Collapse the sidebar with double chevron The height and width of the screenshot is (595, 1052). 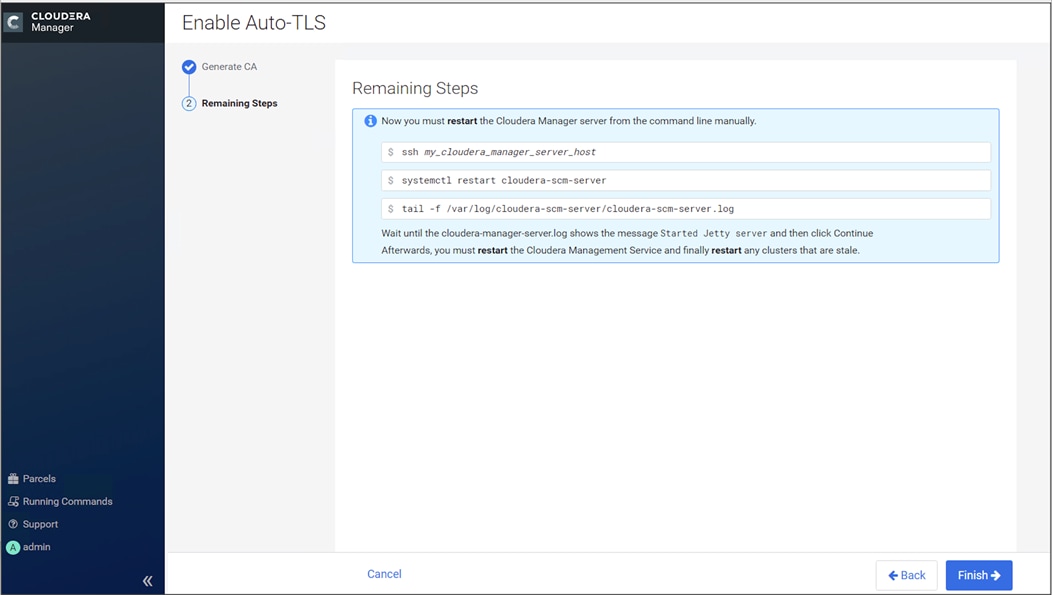148,581
